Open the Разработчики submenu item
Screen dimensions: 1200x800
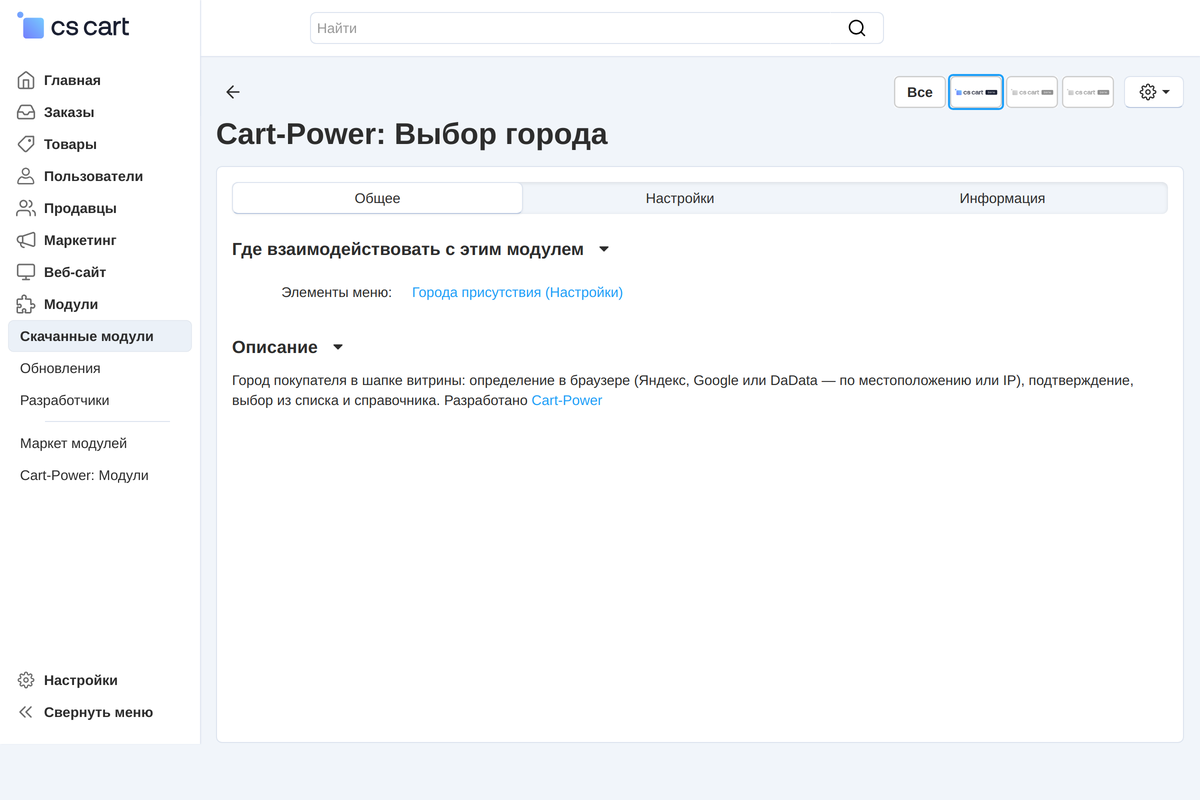click(65, 400)
